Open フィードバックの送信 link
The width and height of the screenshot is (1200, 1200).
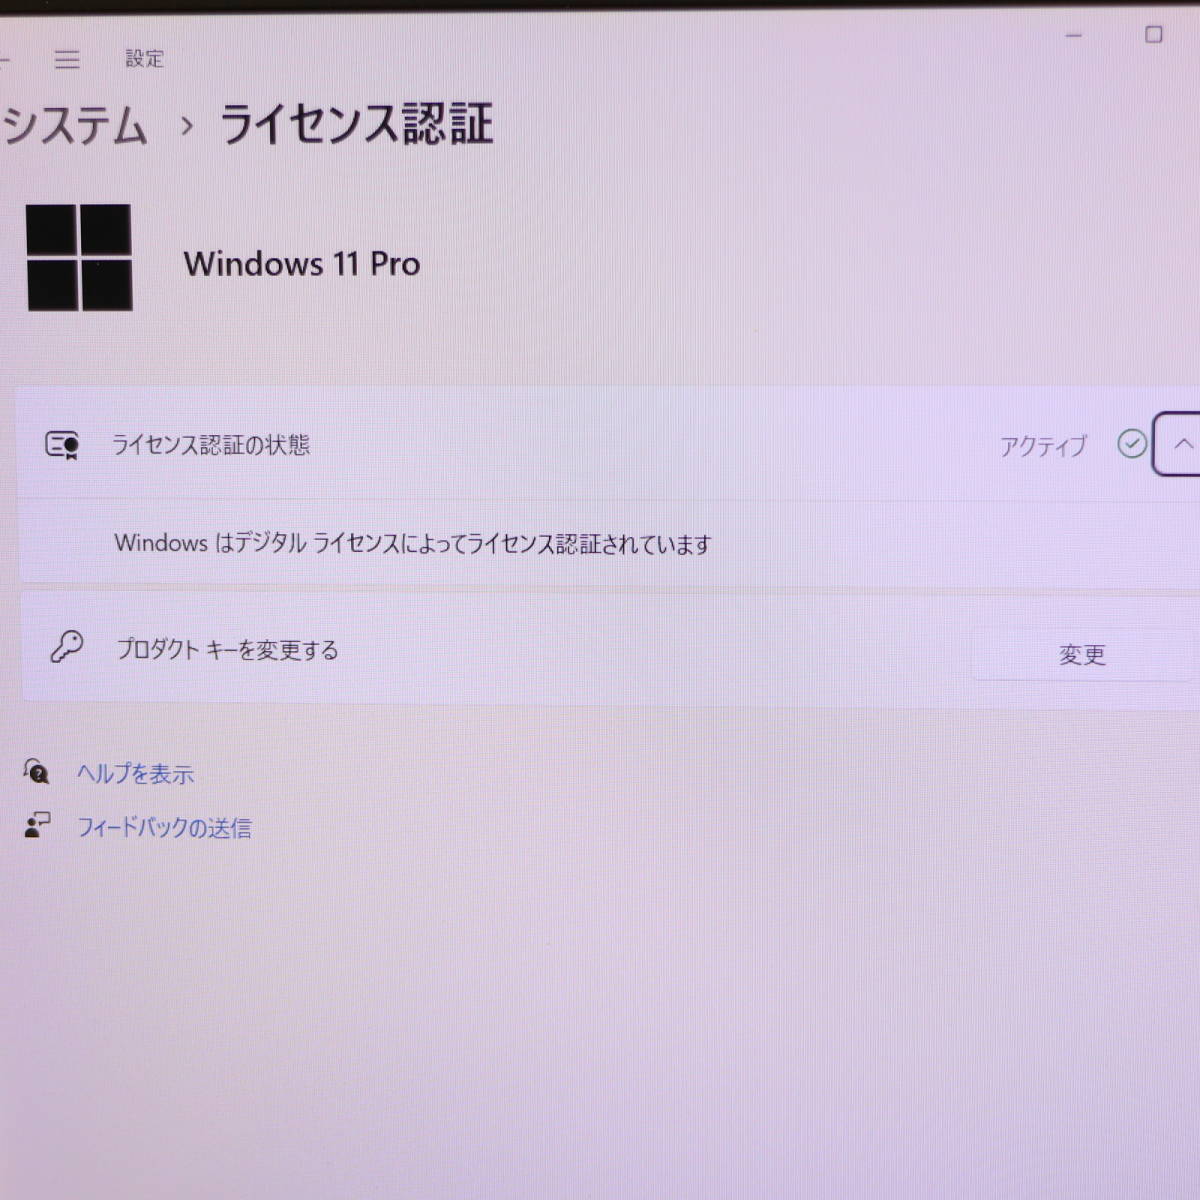(x=164, y=828)
